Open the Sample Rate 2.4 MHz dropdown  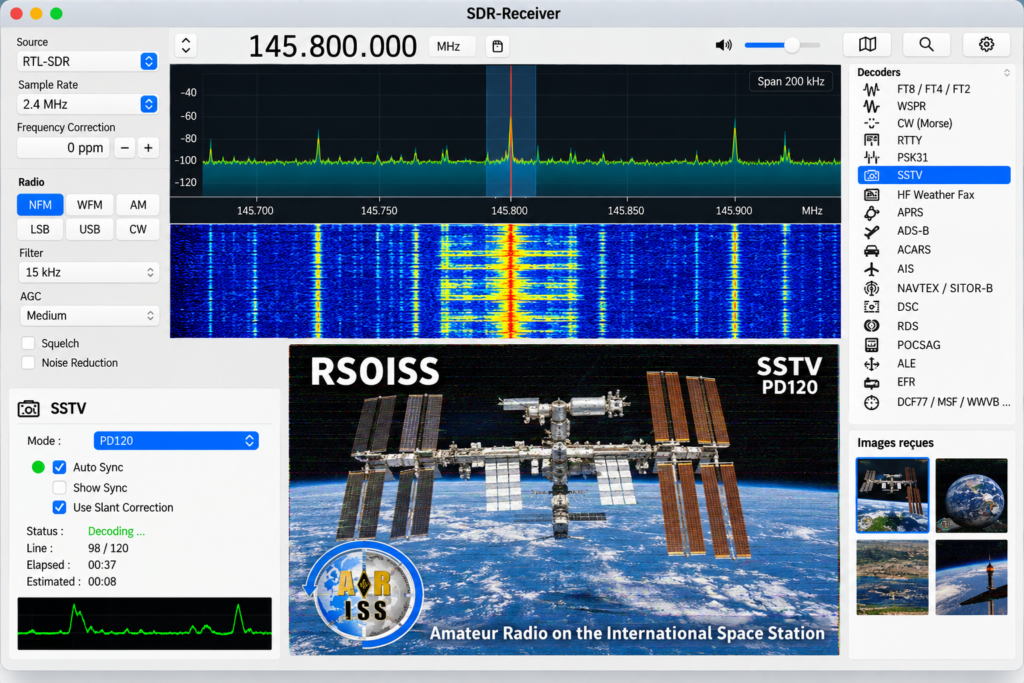(x=88, y=104)
